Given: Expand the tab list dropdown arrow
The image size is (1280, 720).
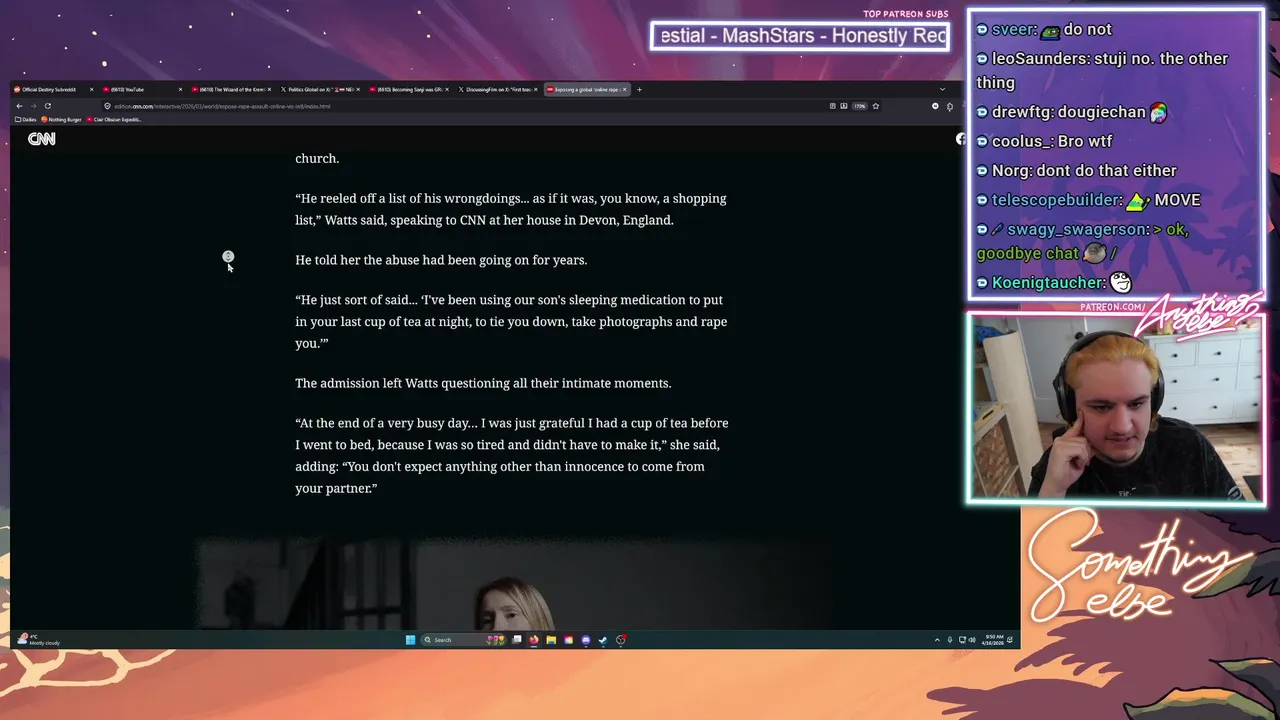Looking at the screenshot, I should click(x=942, y=90).
